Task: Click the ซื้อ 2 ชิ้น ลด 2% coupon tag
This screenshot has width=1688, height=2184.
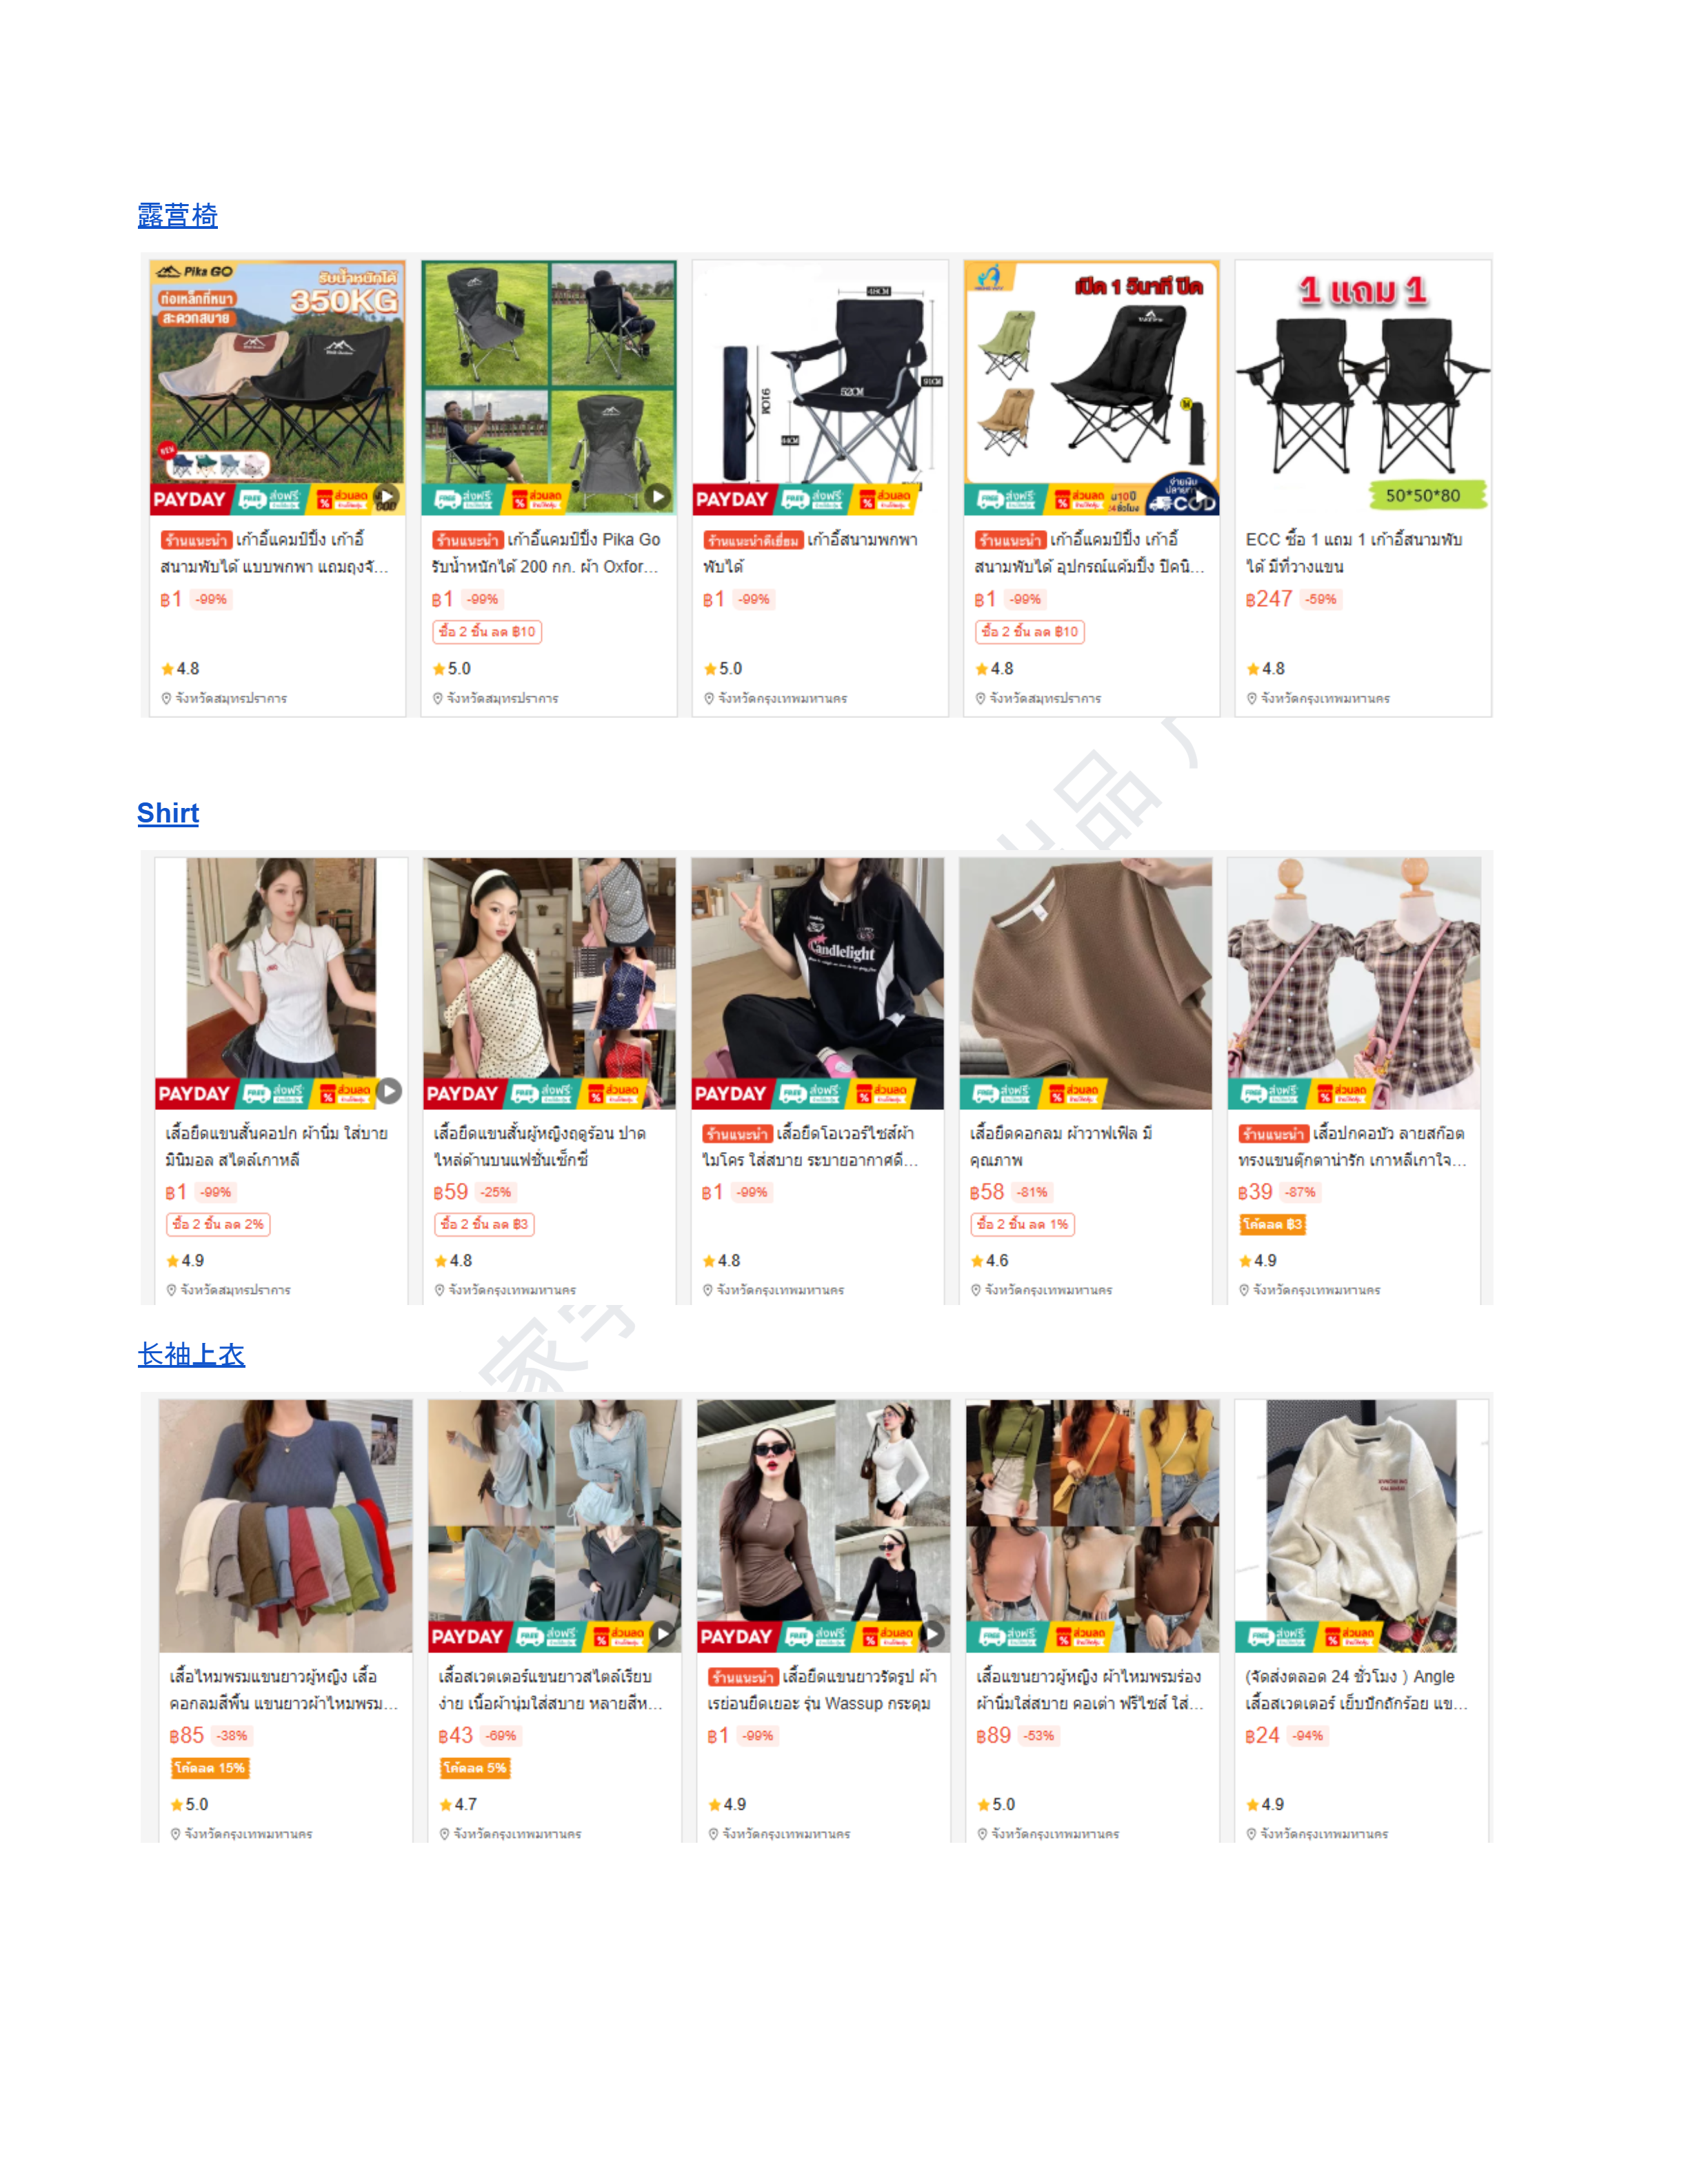Action: point(218,1224)
